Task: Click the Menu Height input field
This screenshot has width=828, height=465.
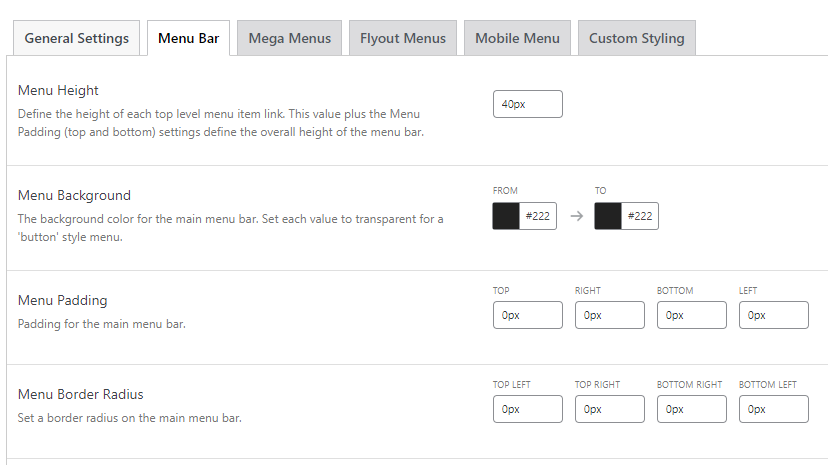Action: click(x=527, y=104)
